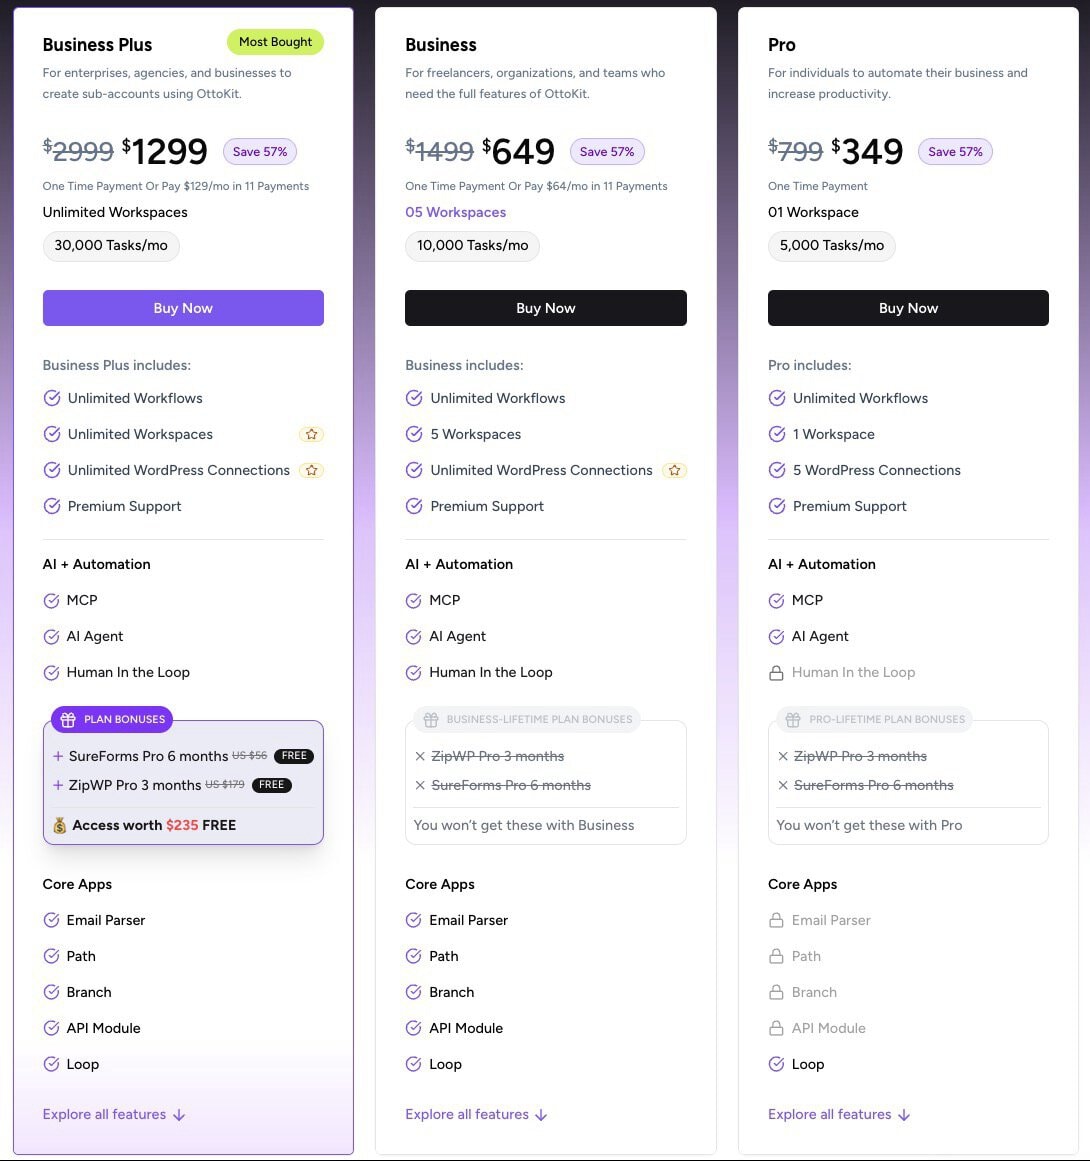Click star icon next to Business WordPress Connections
This screenshot has width=1090, height=1161.
(x=674, y=470)
